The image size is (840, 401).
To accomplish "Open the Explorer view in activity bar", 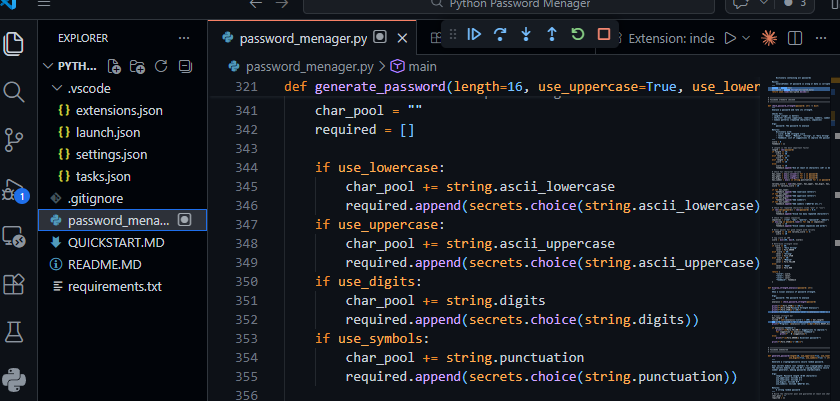I will click(13, 43).
